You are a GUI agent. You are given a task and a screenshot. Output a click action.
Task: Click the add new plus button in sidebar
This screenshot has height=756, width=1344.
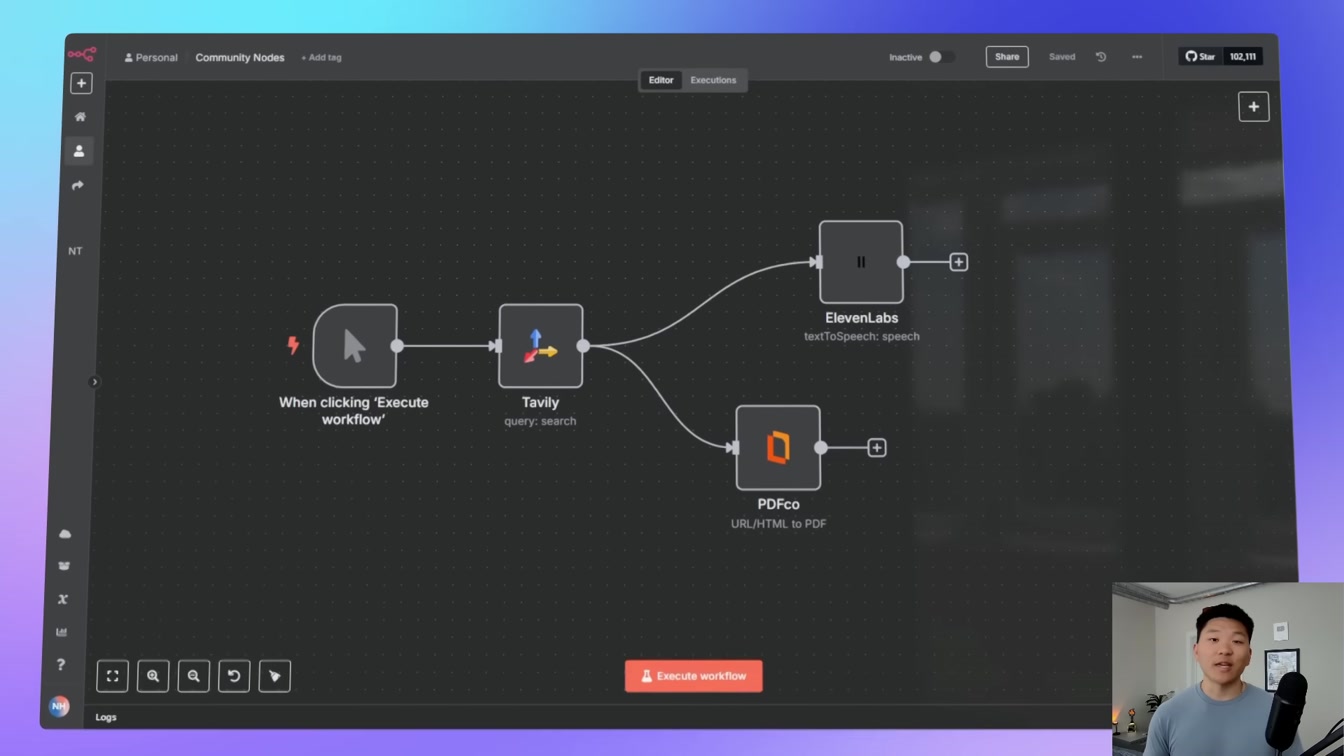point(81,83)
